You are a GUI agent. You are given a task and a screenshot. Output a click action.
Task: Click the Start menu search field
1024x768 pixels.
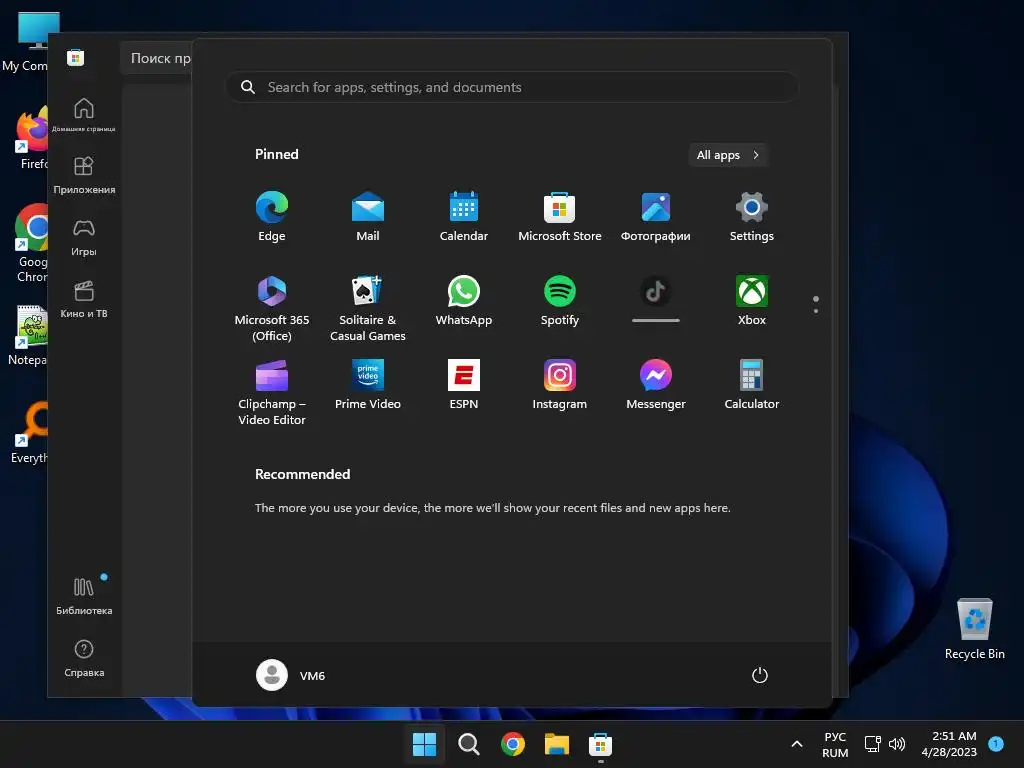[512, 87]
